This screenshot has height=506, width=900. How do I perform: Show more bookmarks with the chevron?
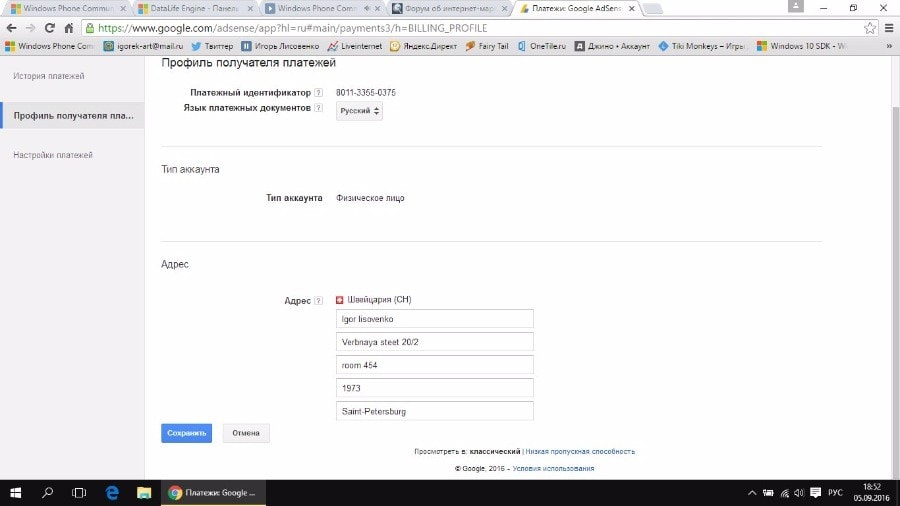(x=889, y=46)
